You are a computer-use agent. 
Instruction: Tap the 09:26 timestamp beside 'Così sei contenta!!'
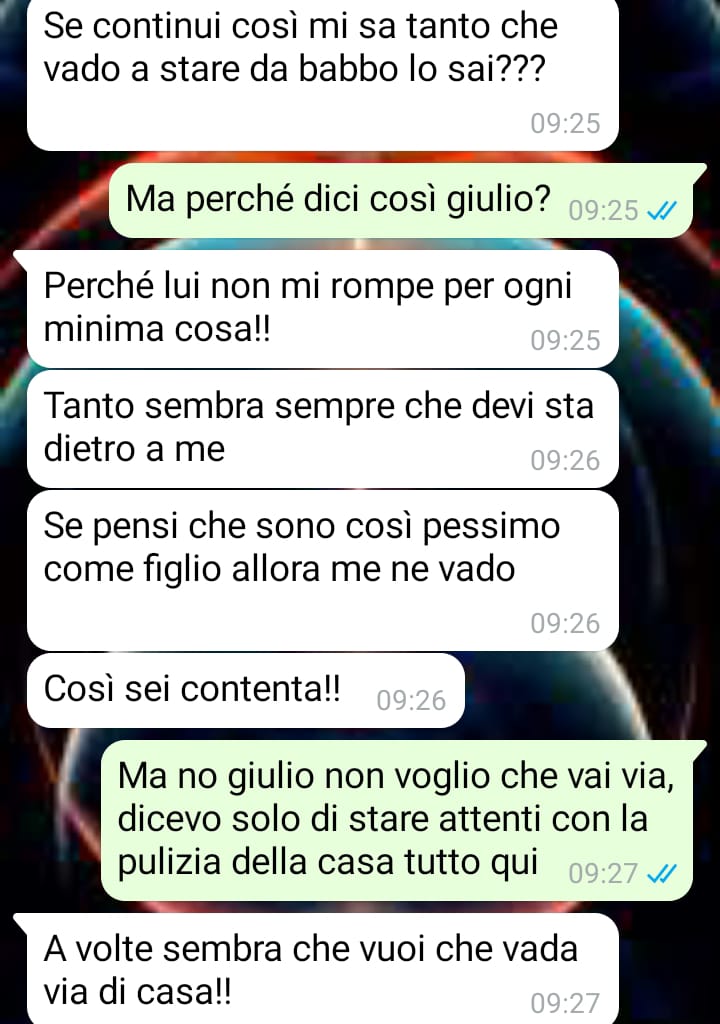pyautogui.click(x=411, y=700)
